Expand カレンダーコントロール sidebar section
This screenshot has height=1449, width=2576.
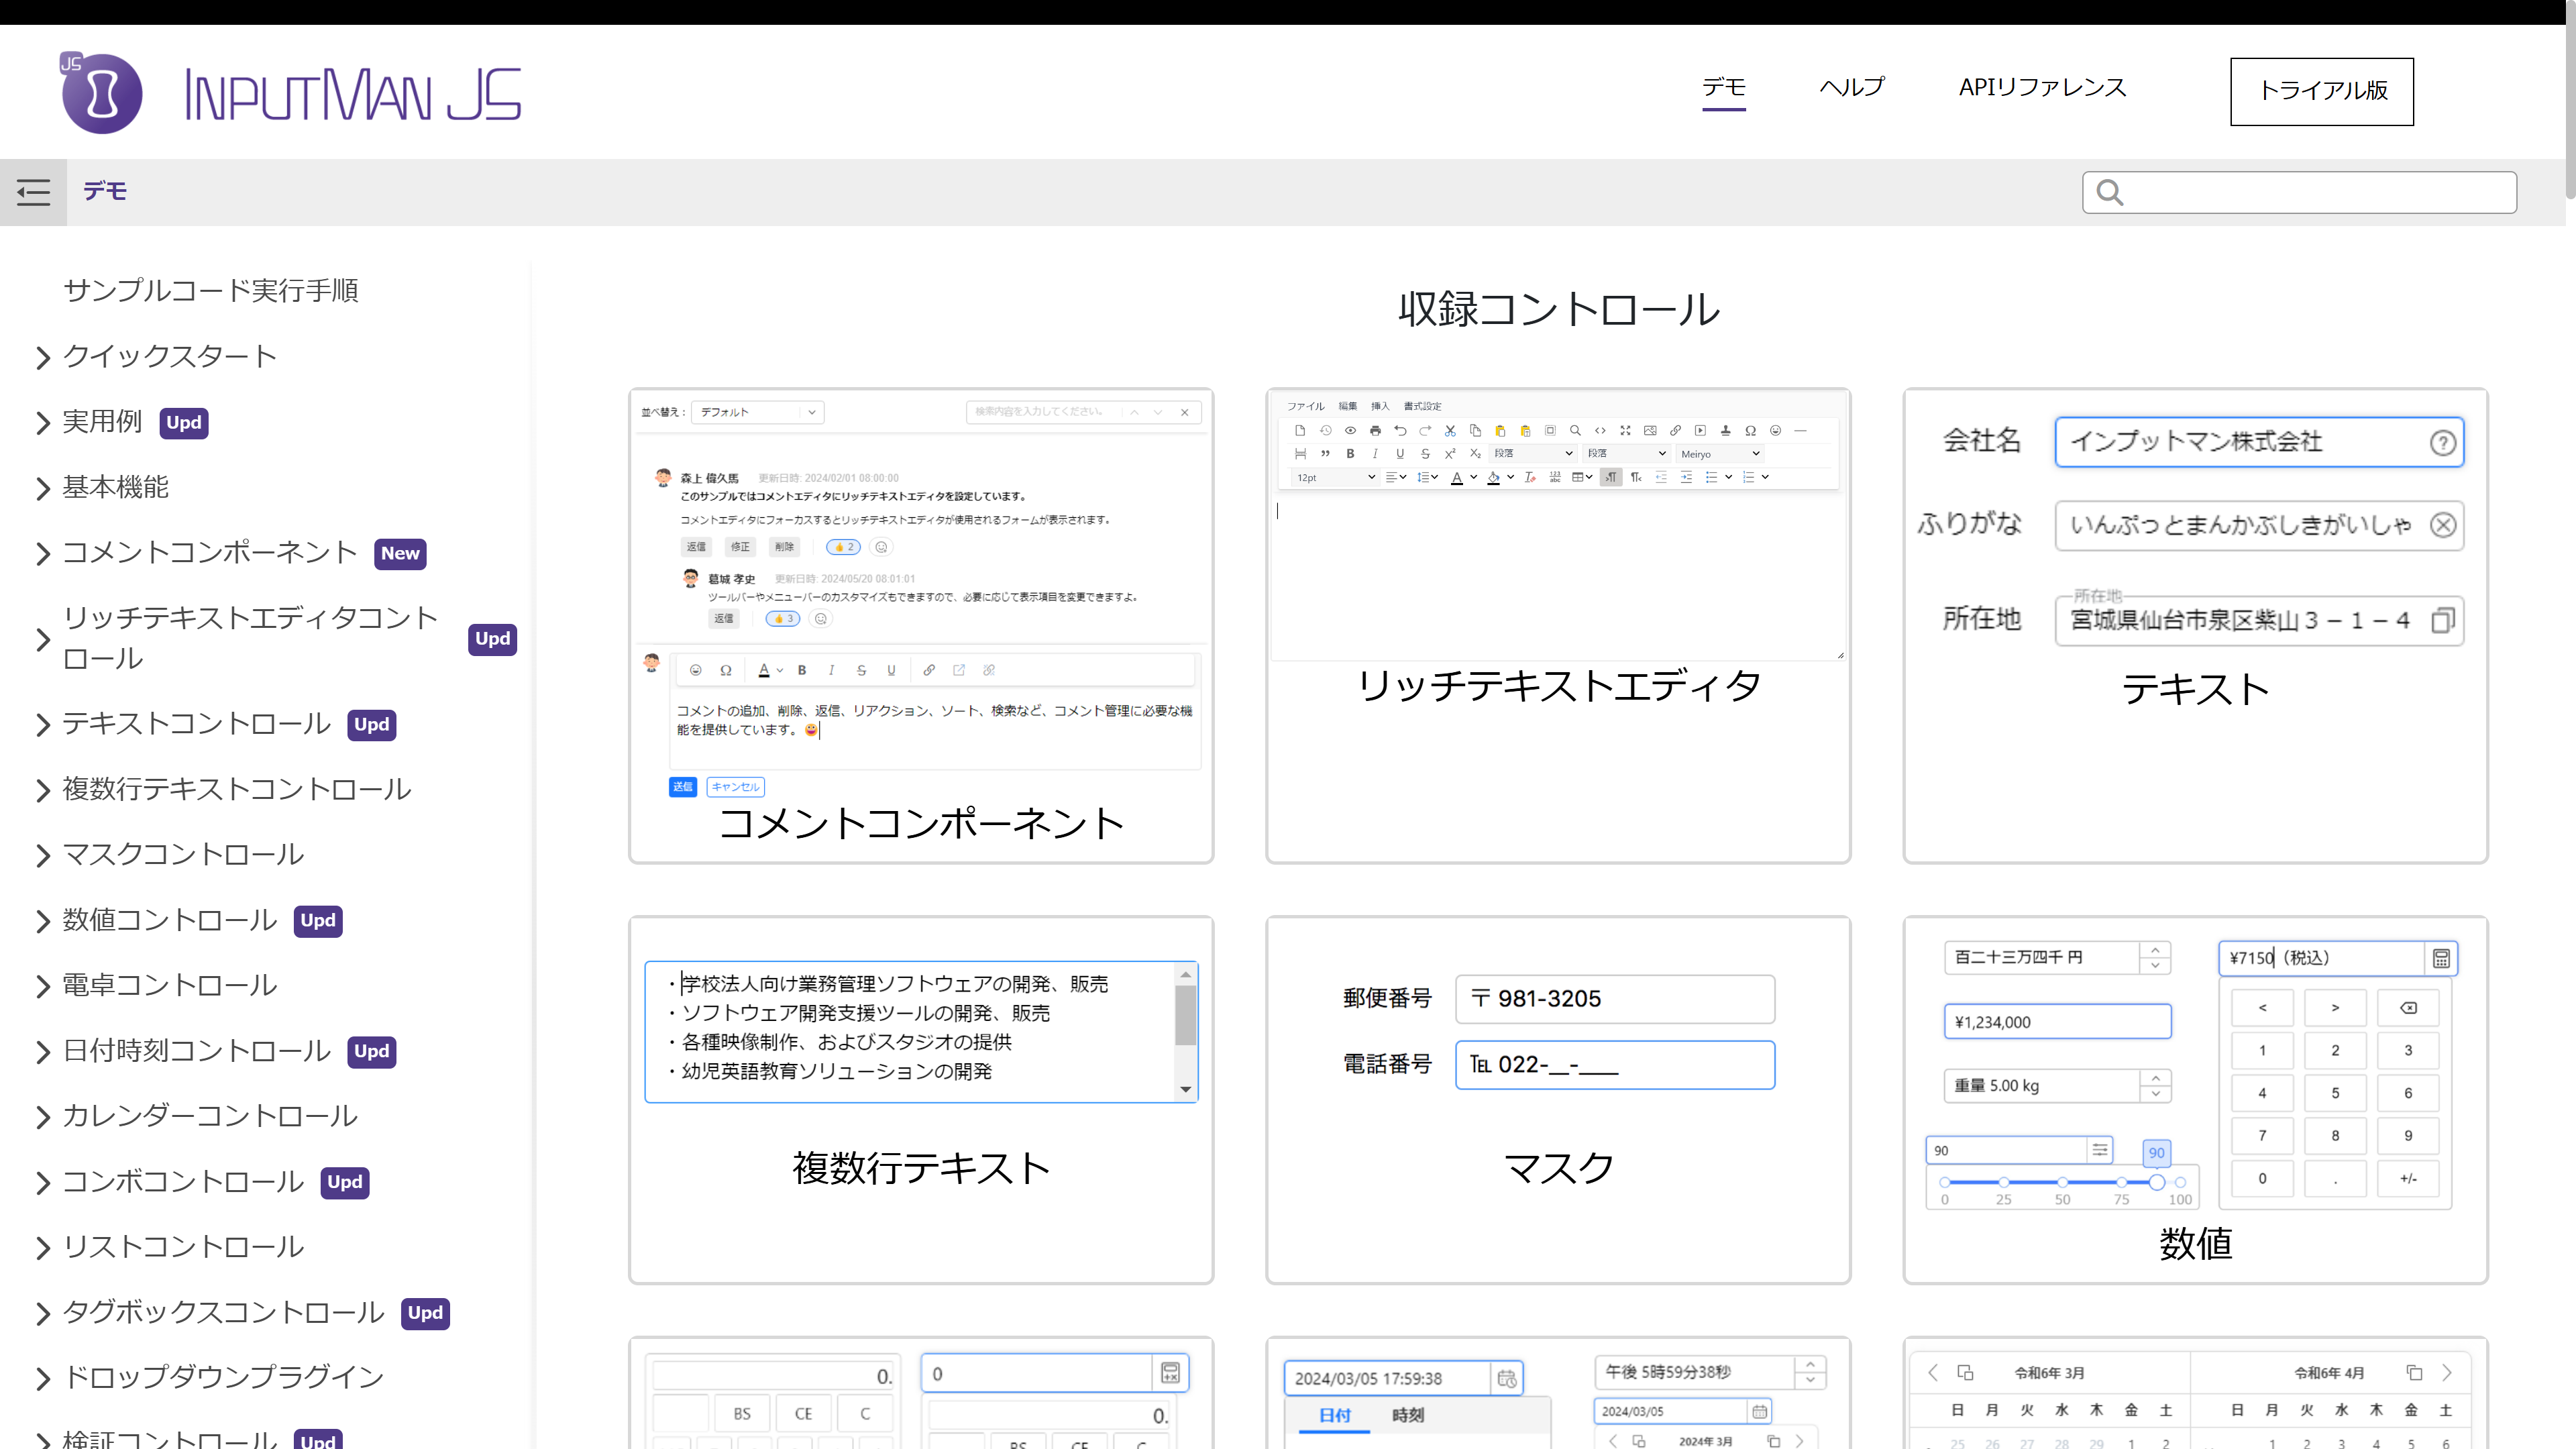(x=42, y=1117)
